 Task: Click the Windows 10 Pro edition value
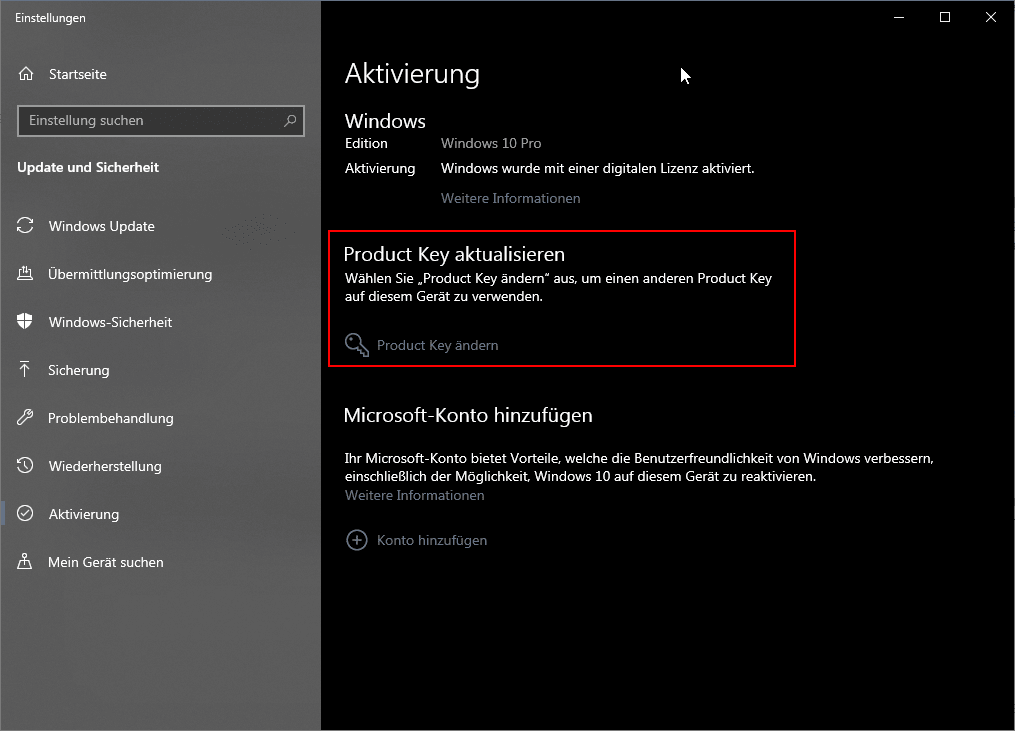pyautogui.click(x=491, y=143)
